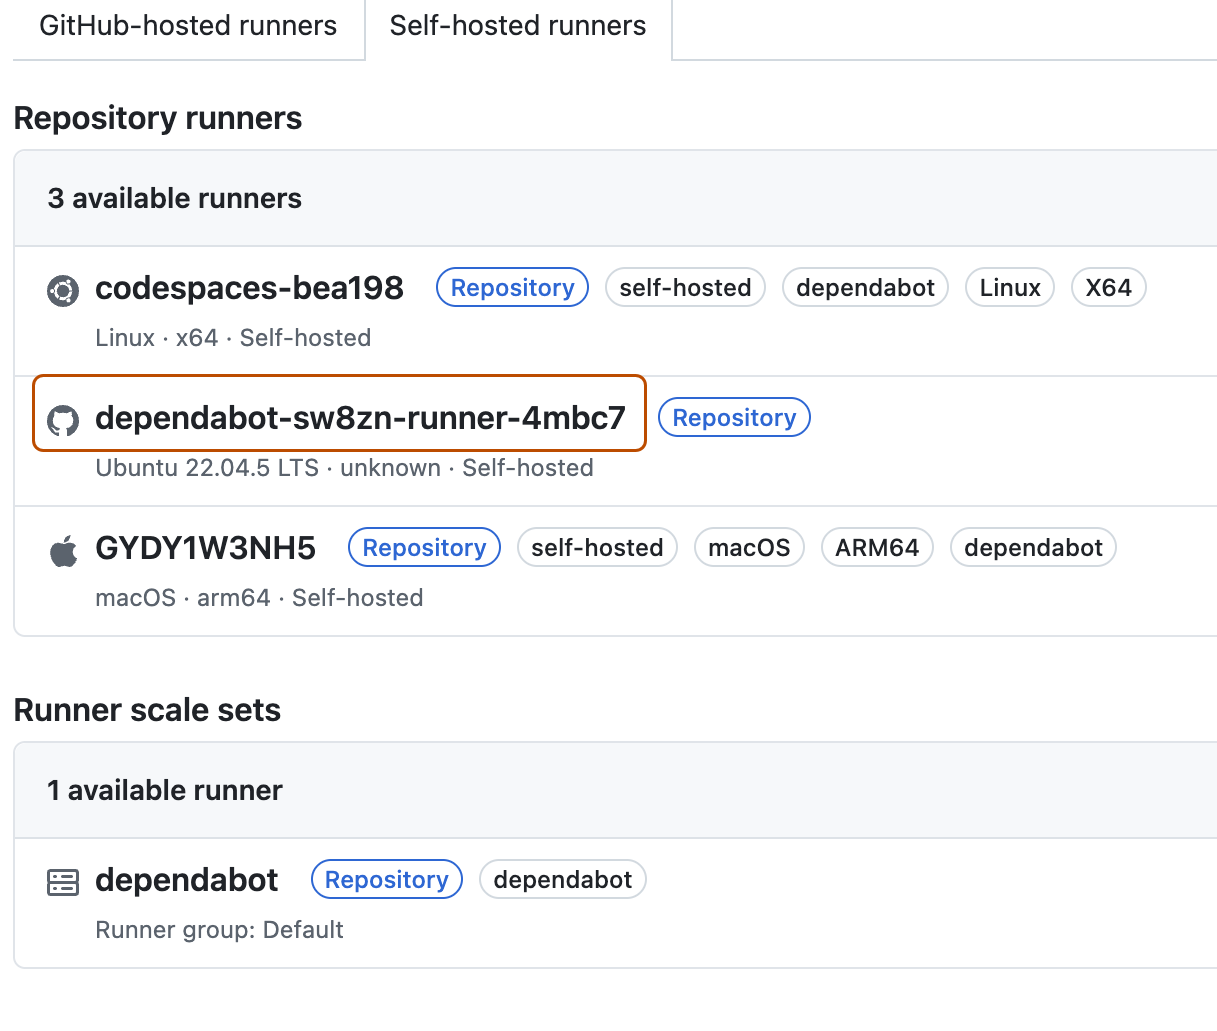Open the codespaces-bea198 runner

(x=248, y=287)
